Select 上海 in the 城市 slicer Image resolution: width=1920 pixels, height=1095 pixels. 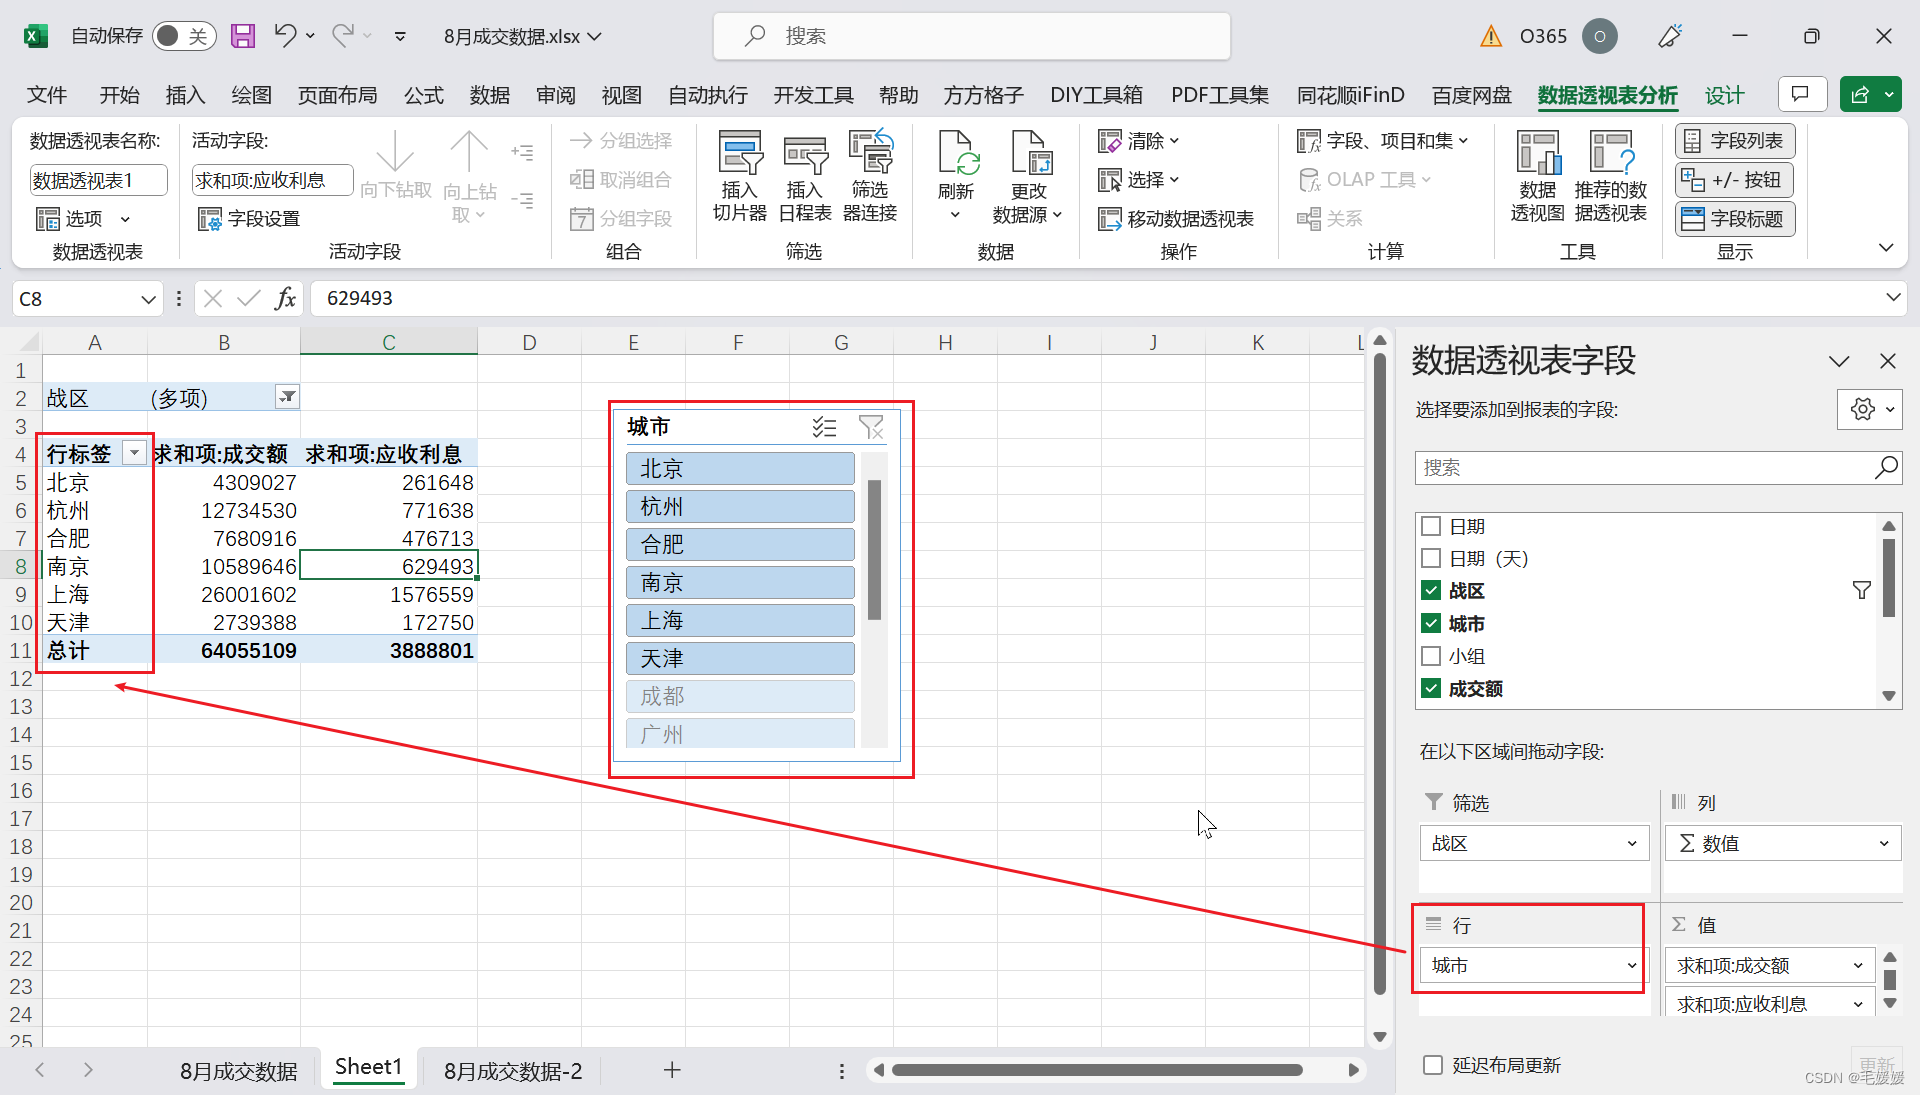point(740,620)
